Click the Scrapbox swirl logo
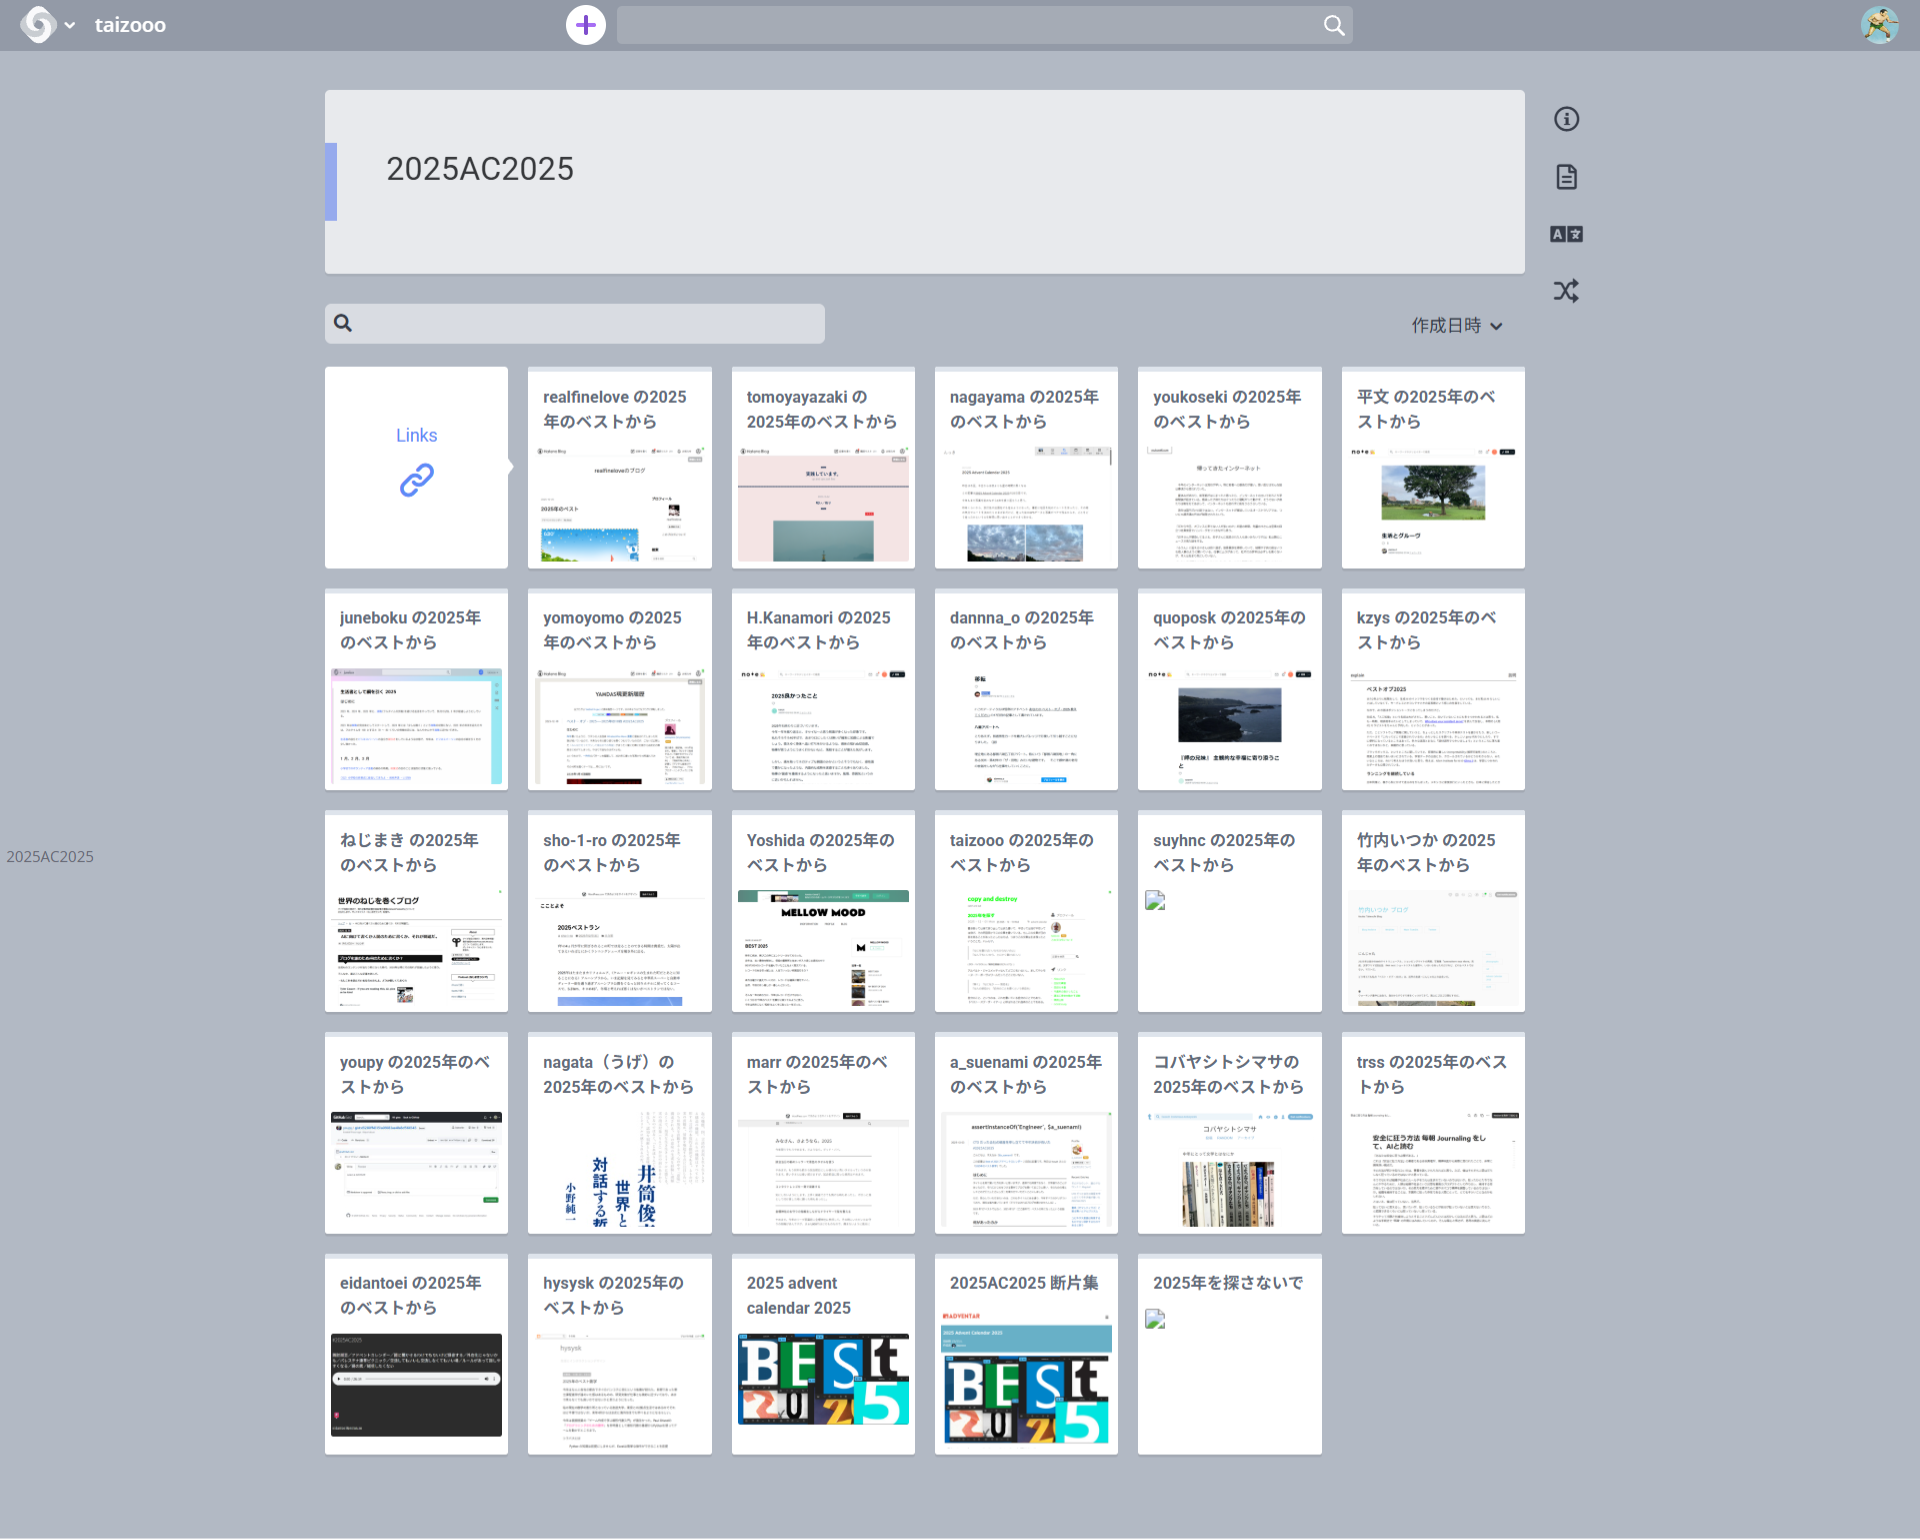Viewport: 1920px width, 1540px height. [38, 25]
